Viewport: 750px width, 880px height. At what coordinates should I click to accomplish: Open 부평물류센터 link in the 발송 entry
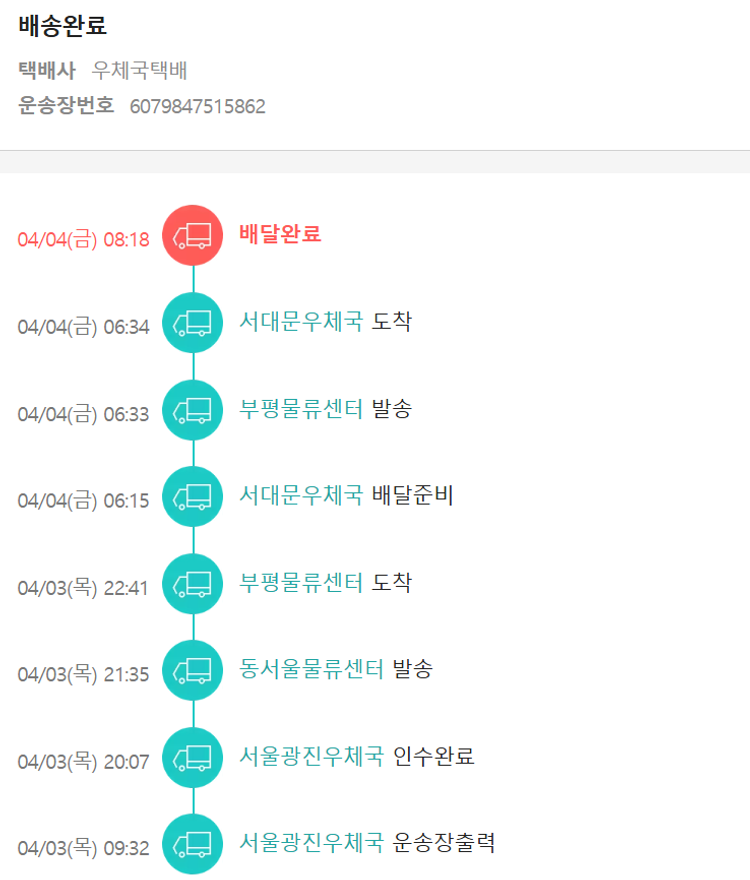point(301,408)
